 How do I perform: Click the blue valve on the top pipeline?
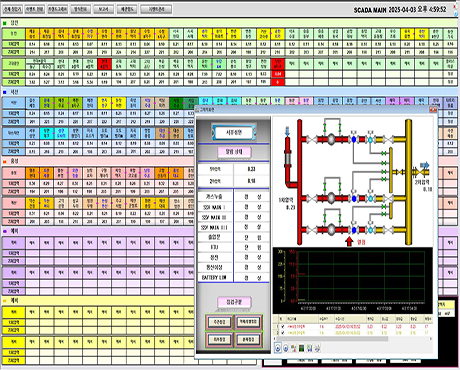[354, 140]
